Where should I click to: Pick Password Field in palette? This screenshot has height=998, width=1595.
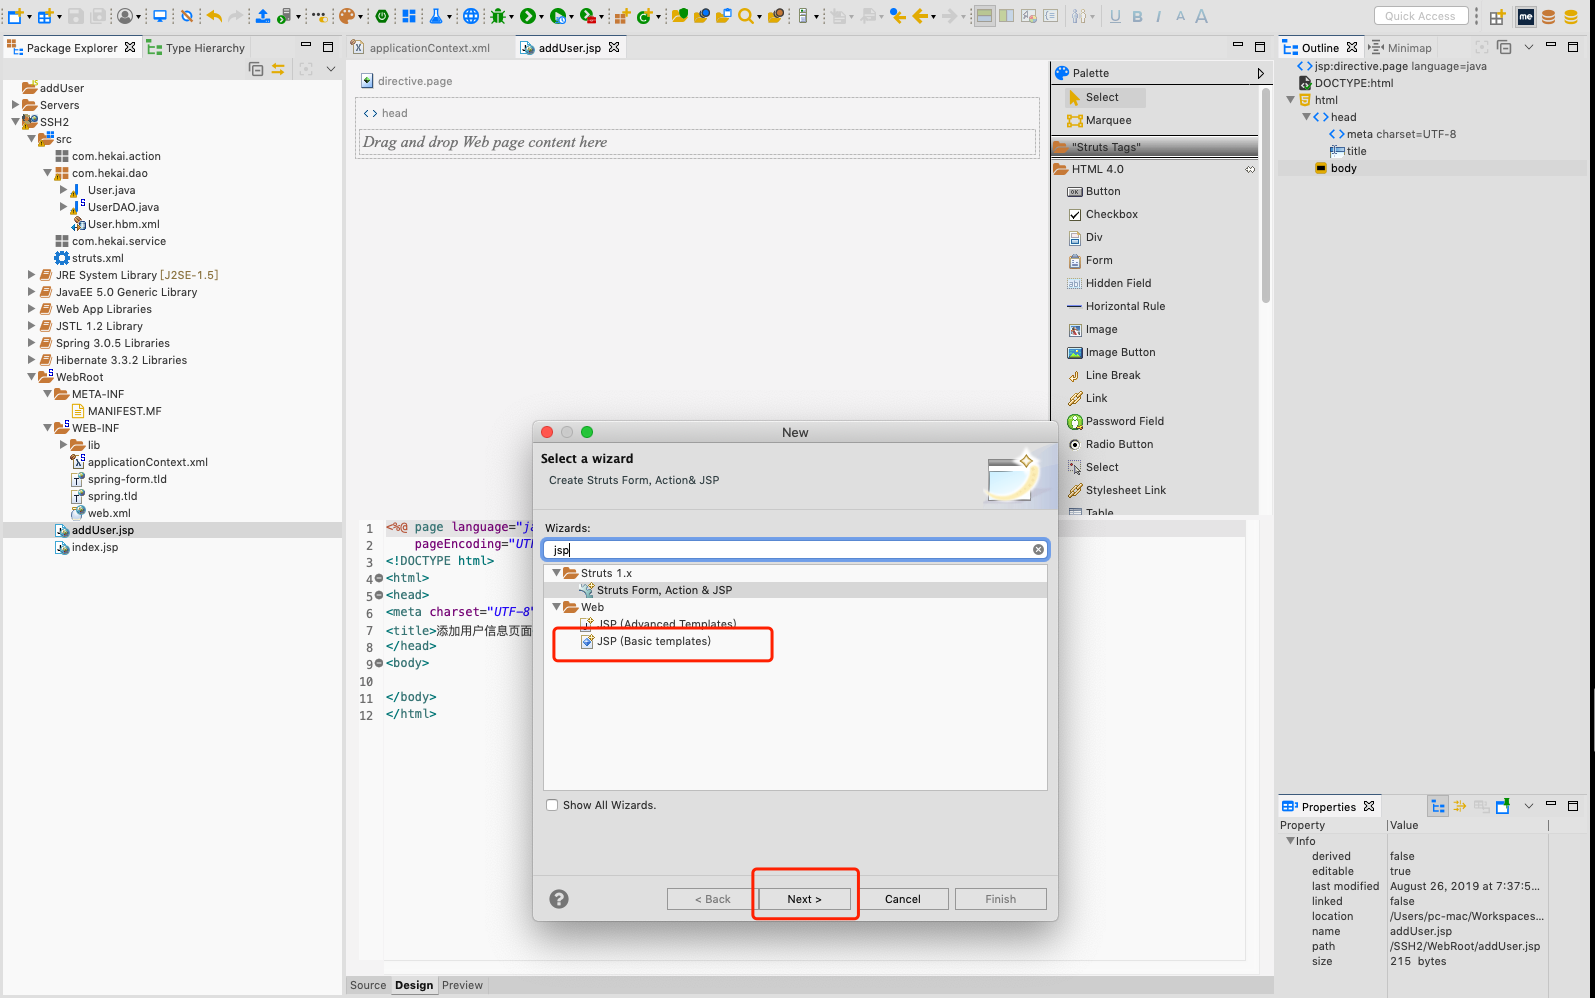coord(1116,421)
